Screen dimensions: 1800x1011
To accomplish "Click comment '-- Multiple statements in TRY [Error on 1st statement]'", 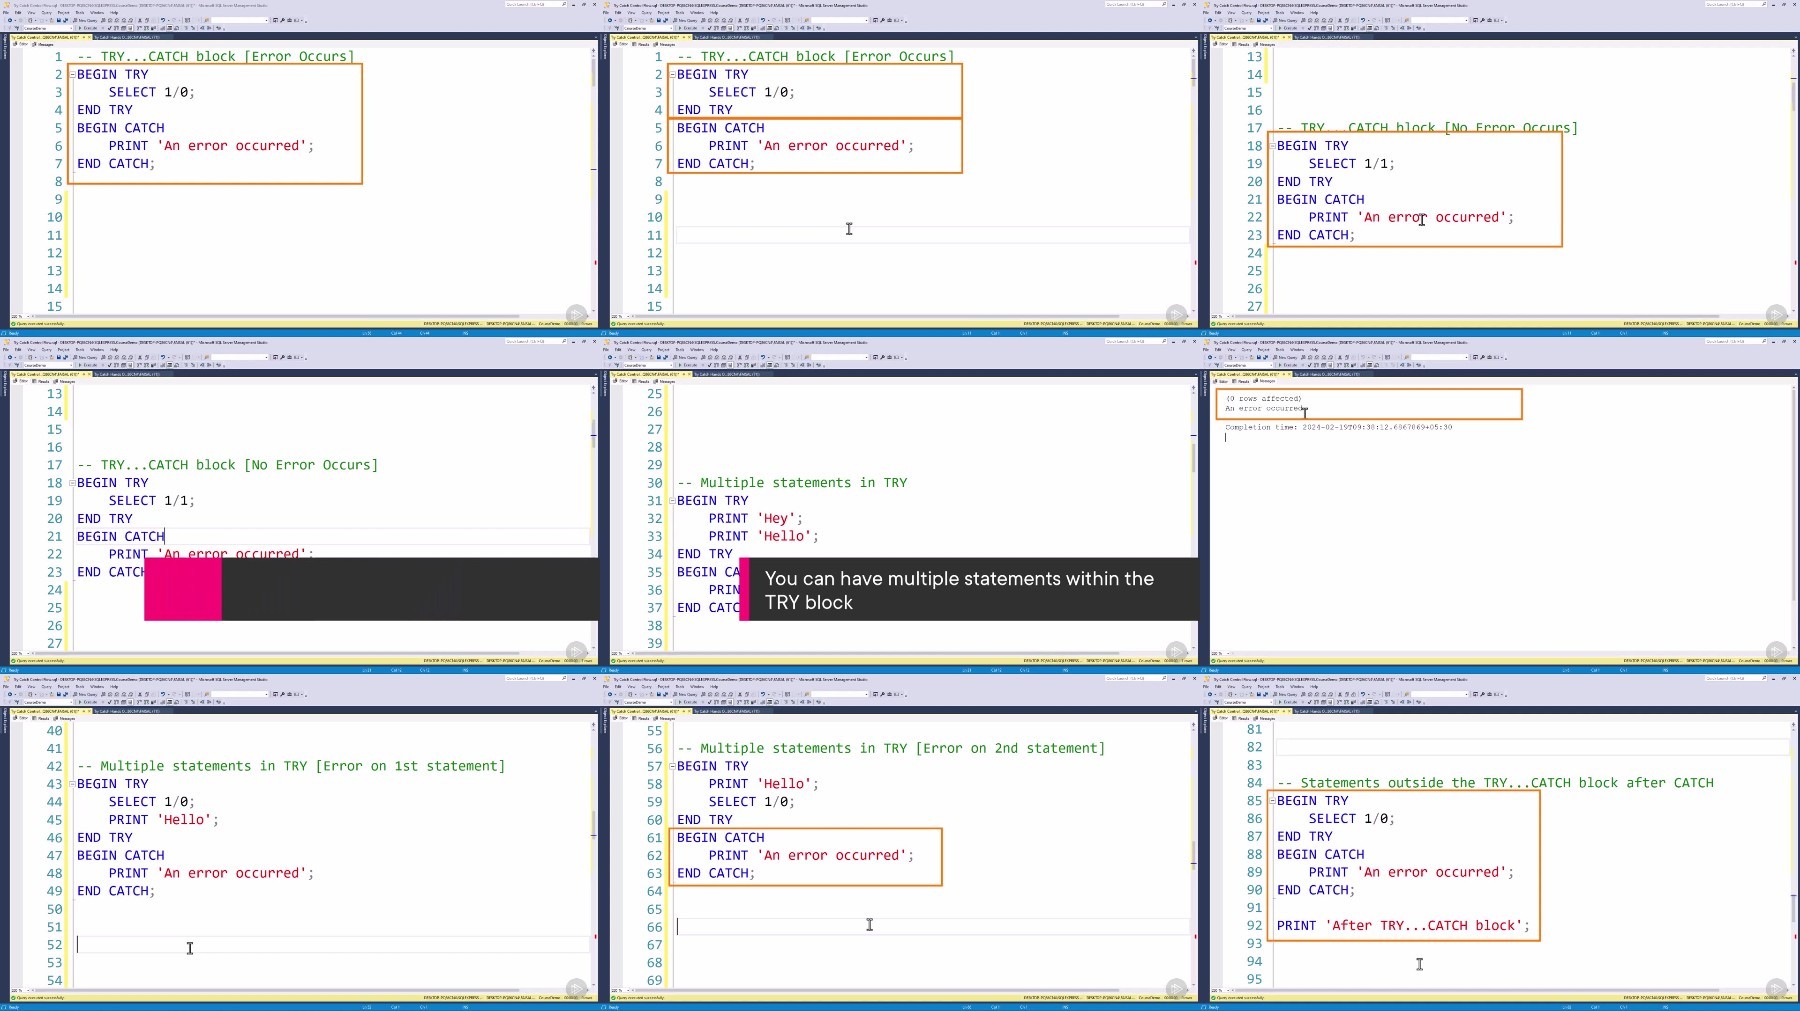I will pos(291,766).
